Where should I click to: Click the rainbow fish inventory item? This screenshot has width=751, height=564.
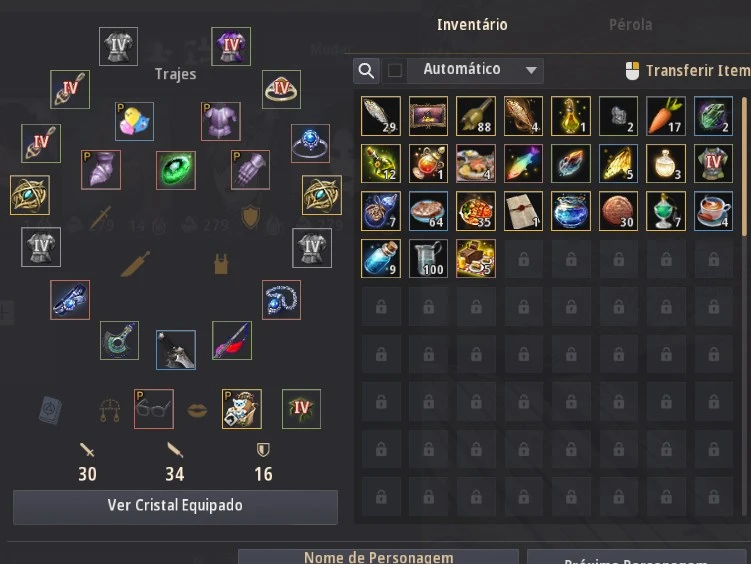pos(523,163)
